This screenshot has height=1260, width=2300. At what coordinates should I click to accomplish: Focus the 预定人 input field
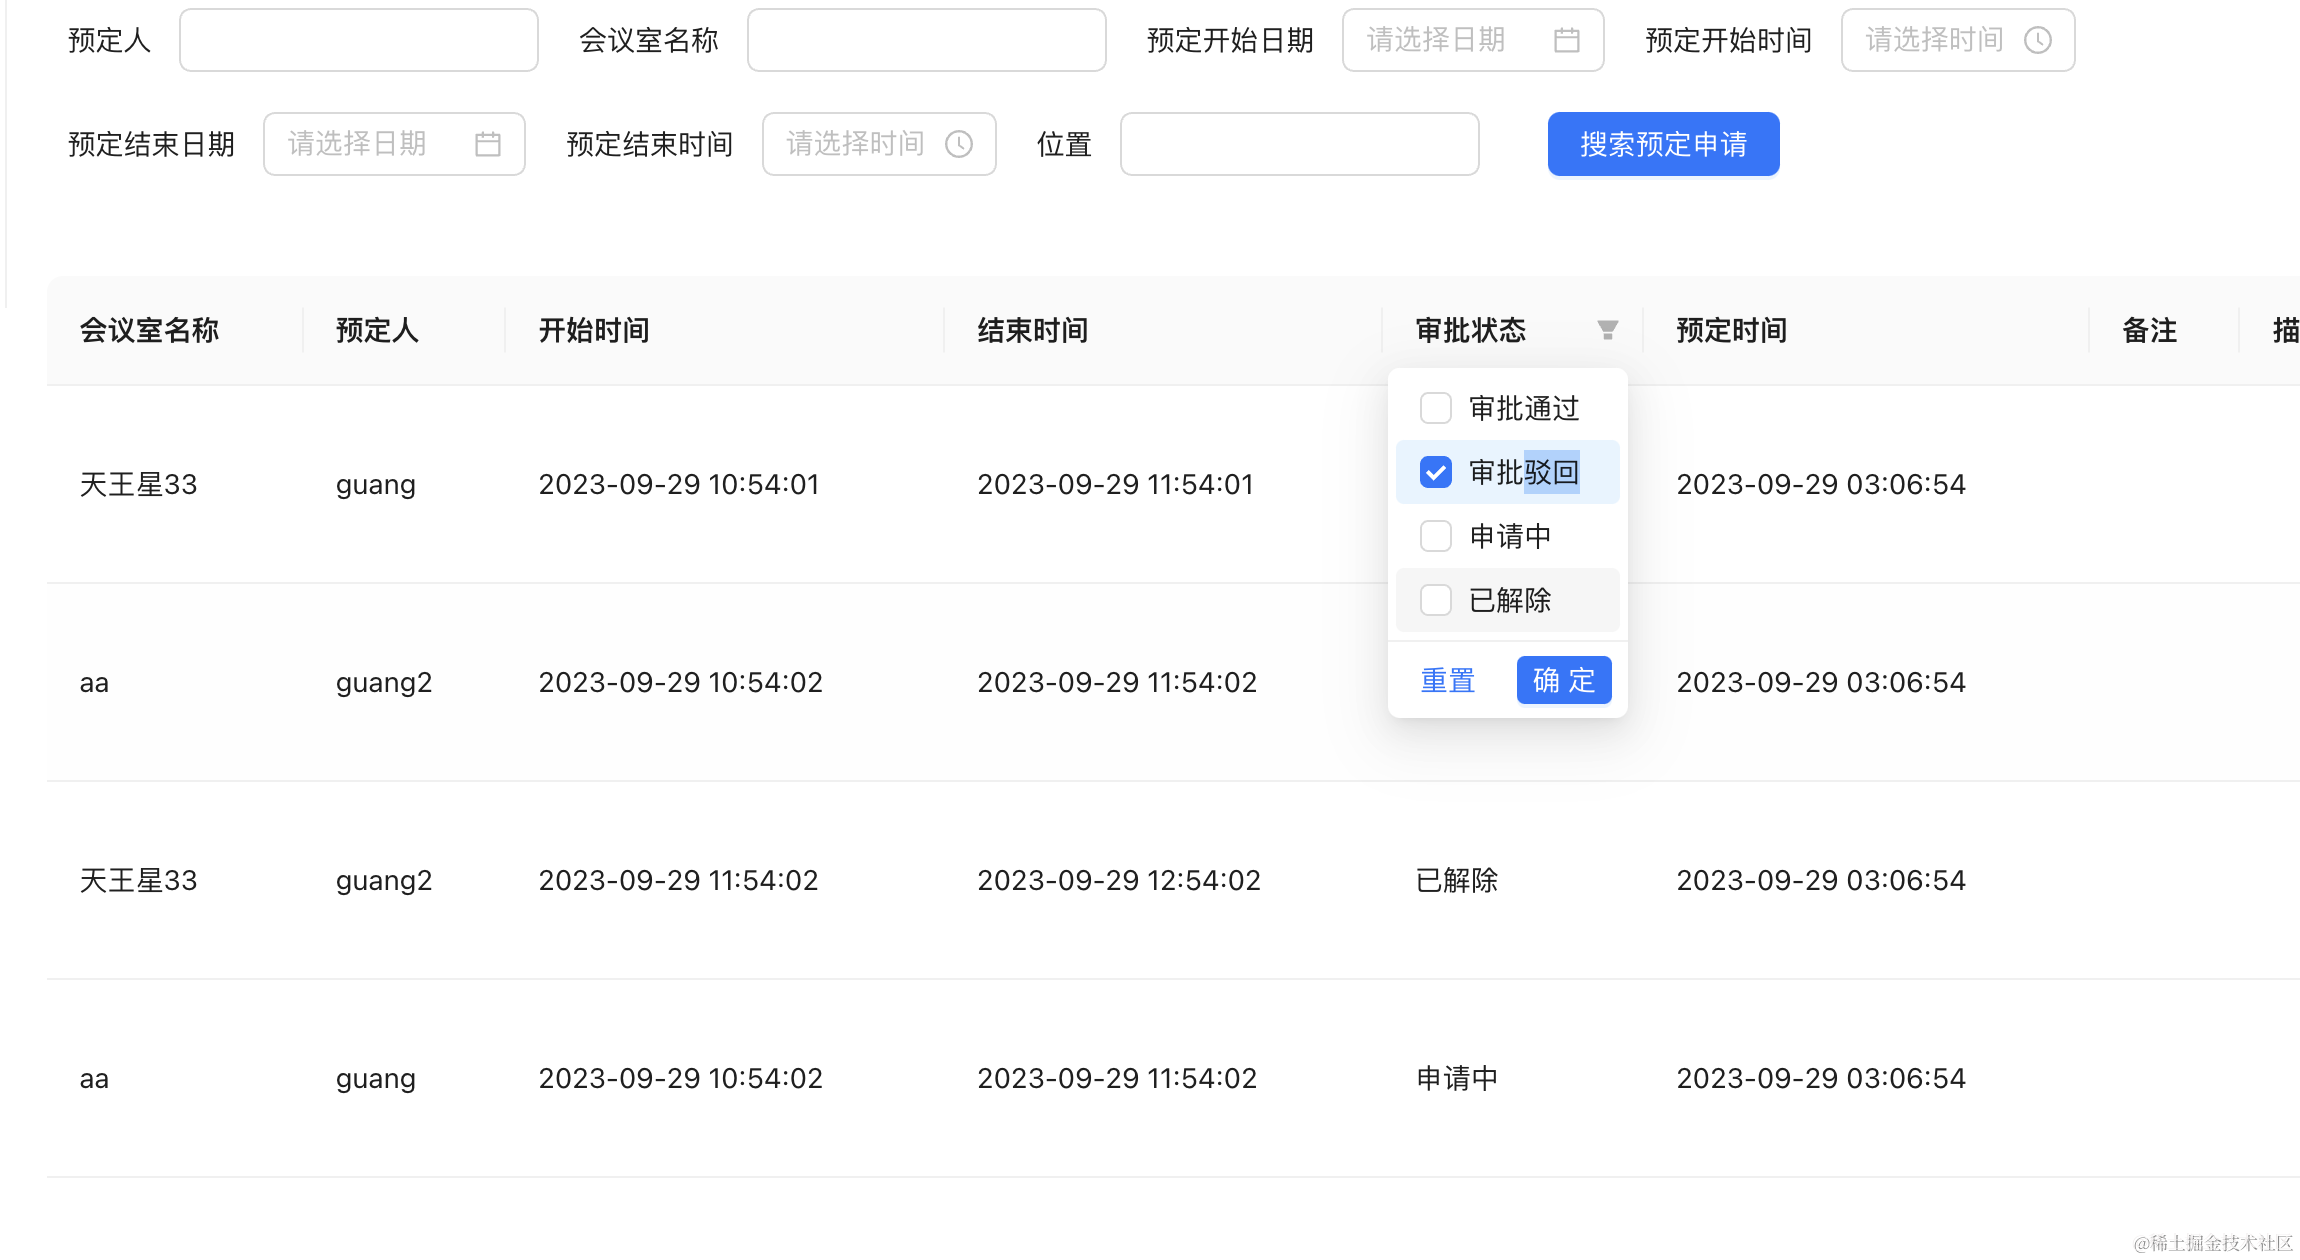[358, 40]
